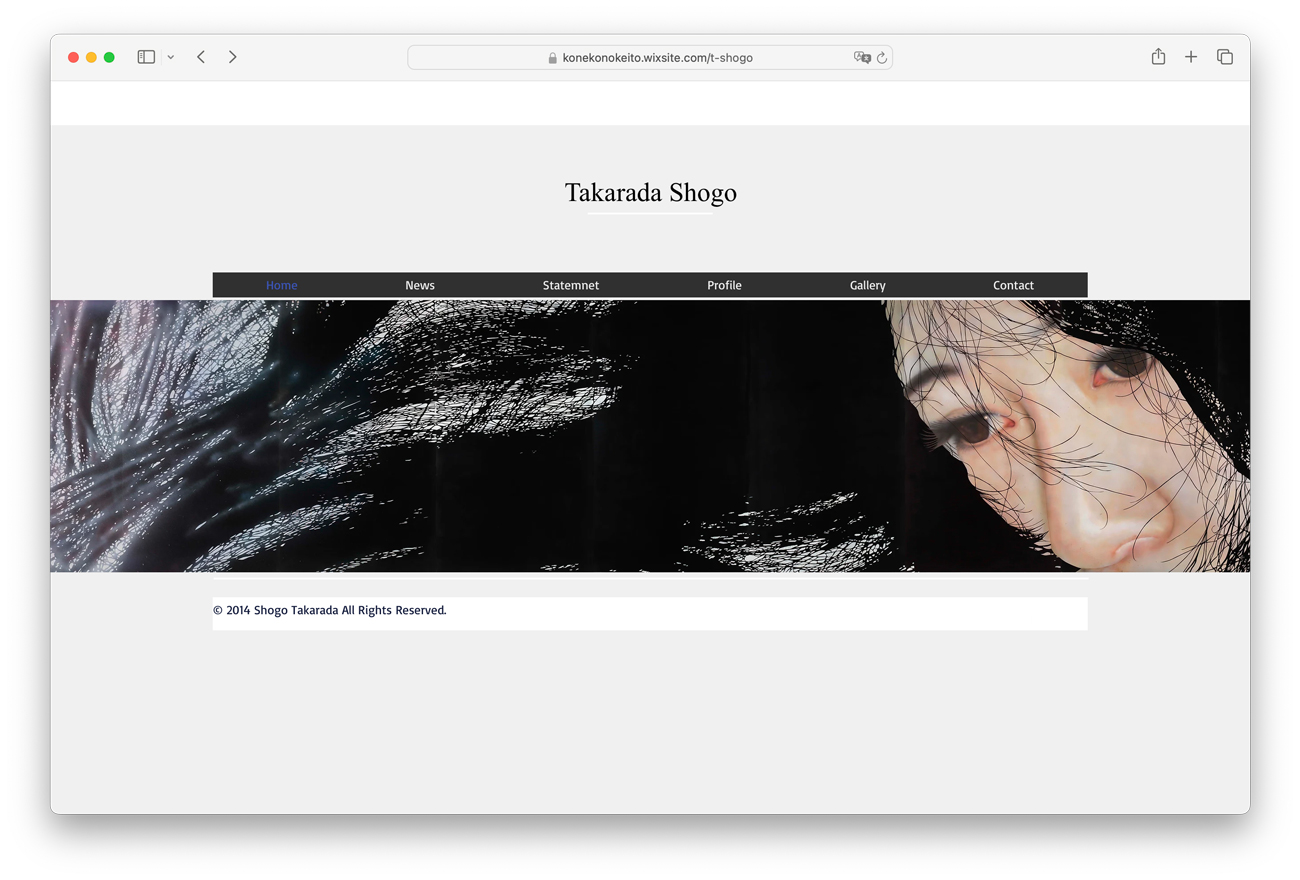Maximize the window with the green button
The height and width of the screenshot is (880, 1300).
(109, 57)
